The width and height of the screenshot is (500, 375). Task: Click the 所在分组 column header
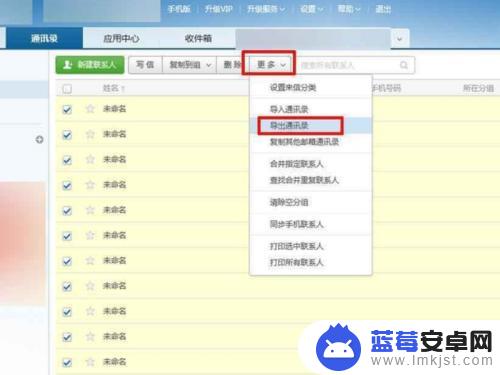coord(478,88)
